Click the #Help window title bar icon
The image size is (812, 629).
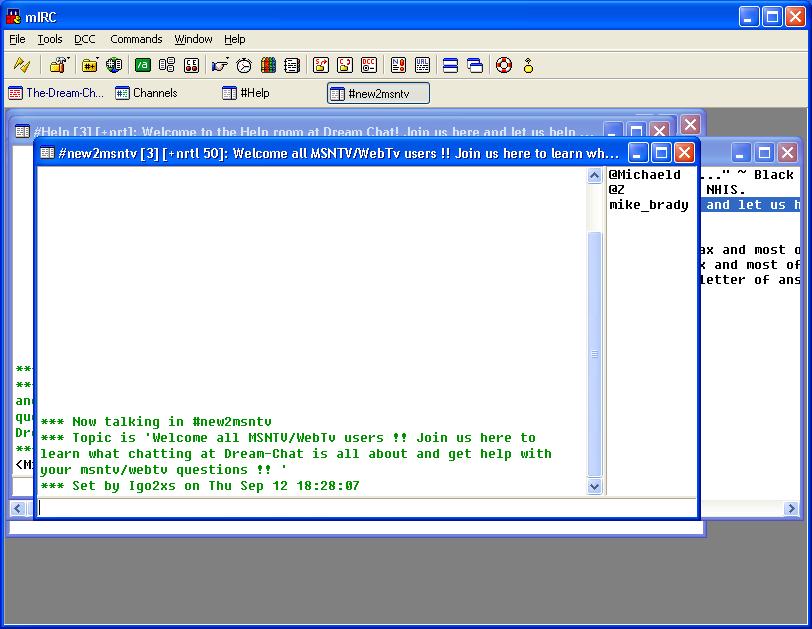tap(22, 131)
